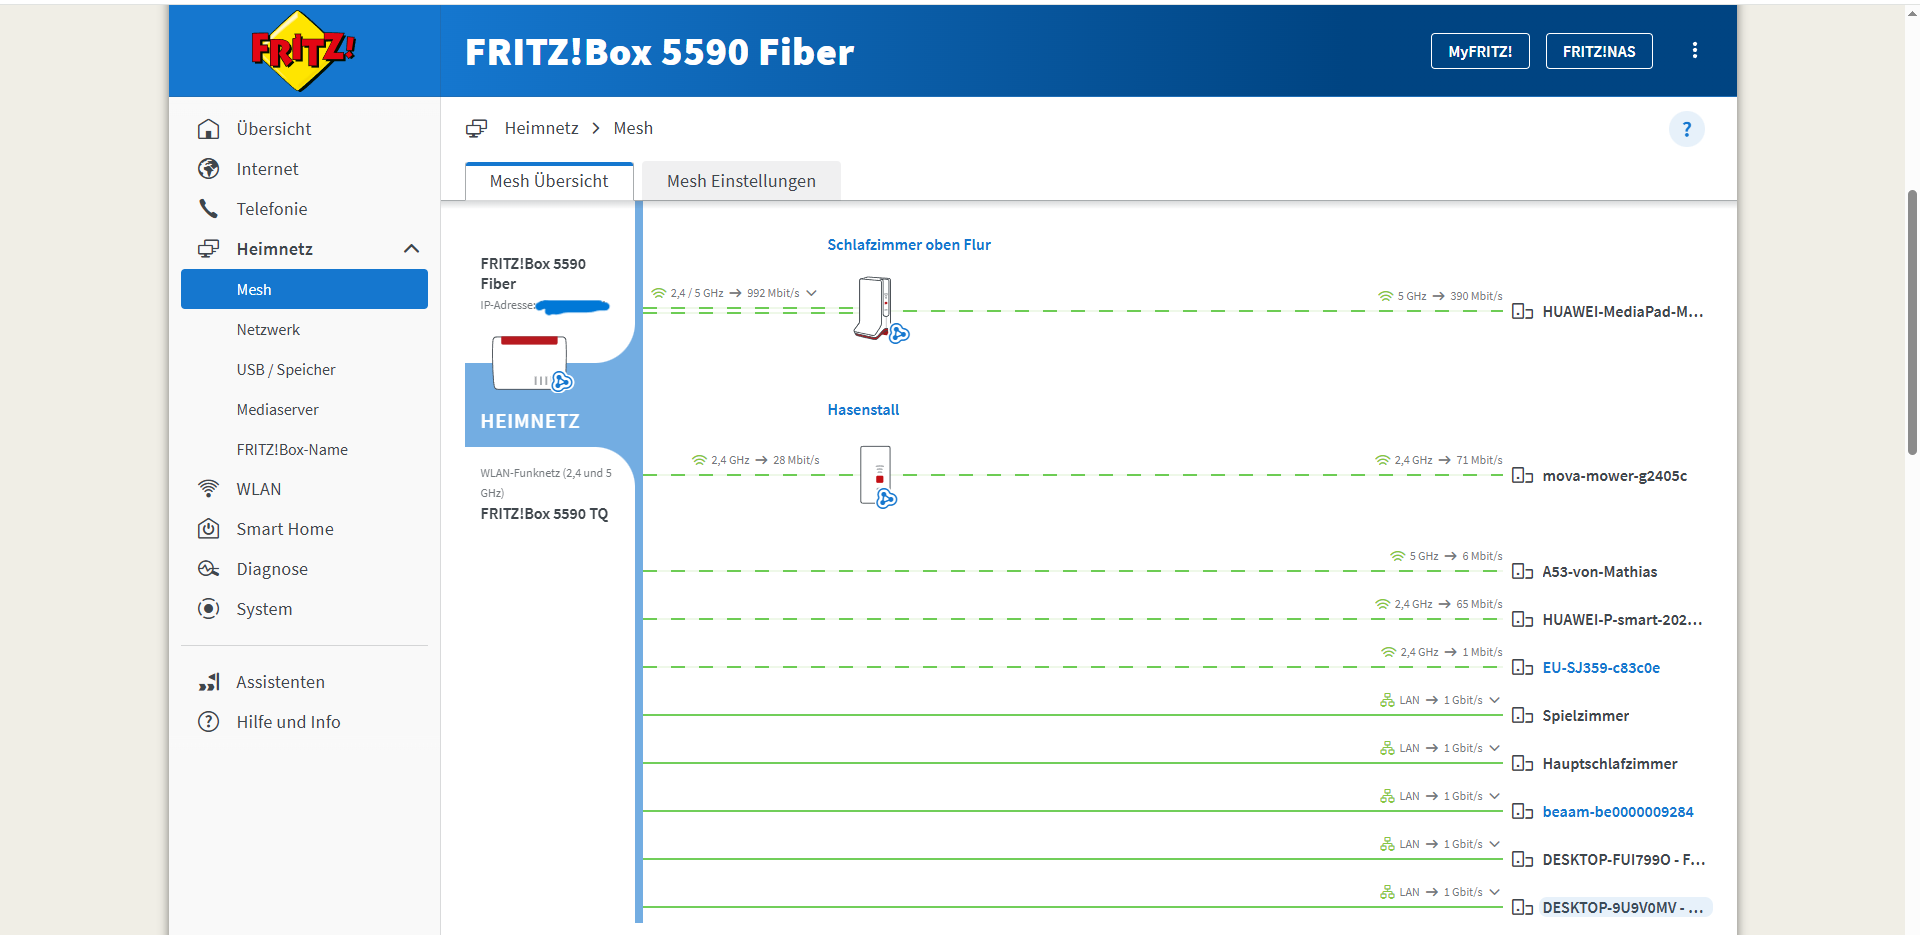Click the Übersicht house icon

click(x=208, y=129)
